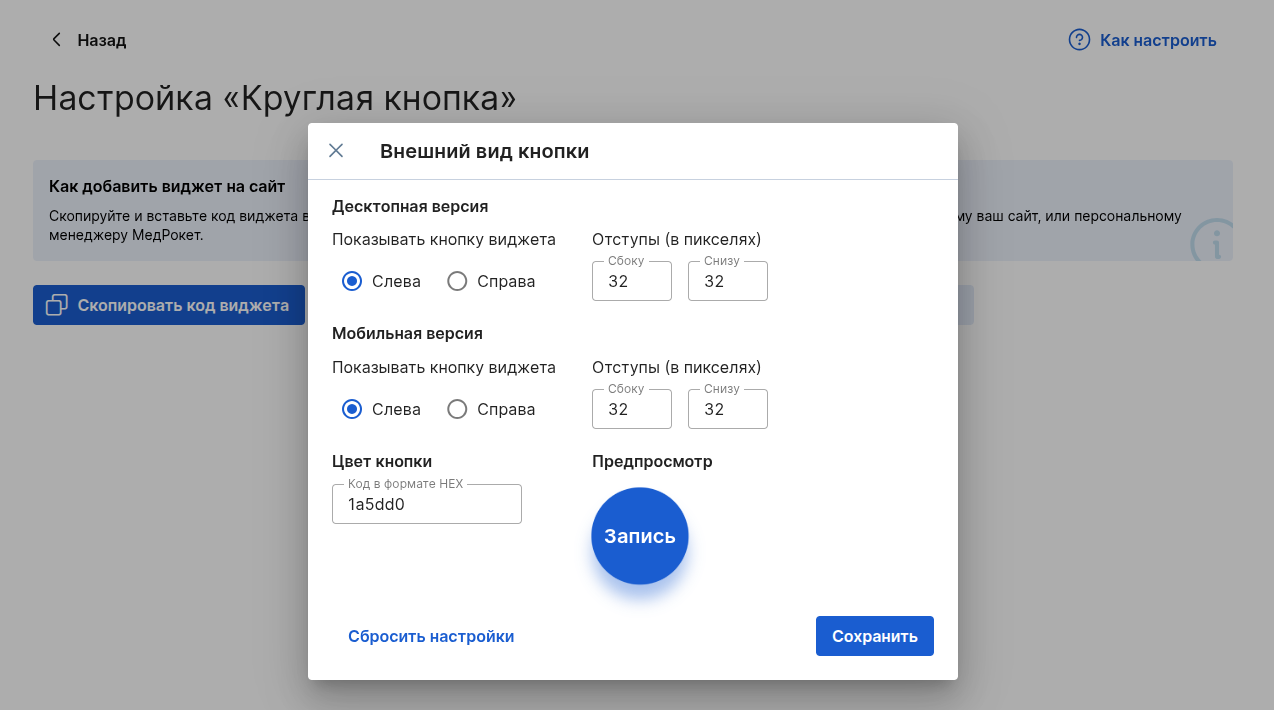Select «Справа» for the mobile version
The height and width of the screenshot is (710, 1274).
pyautogui.click(x=457, y=409)
